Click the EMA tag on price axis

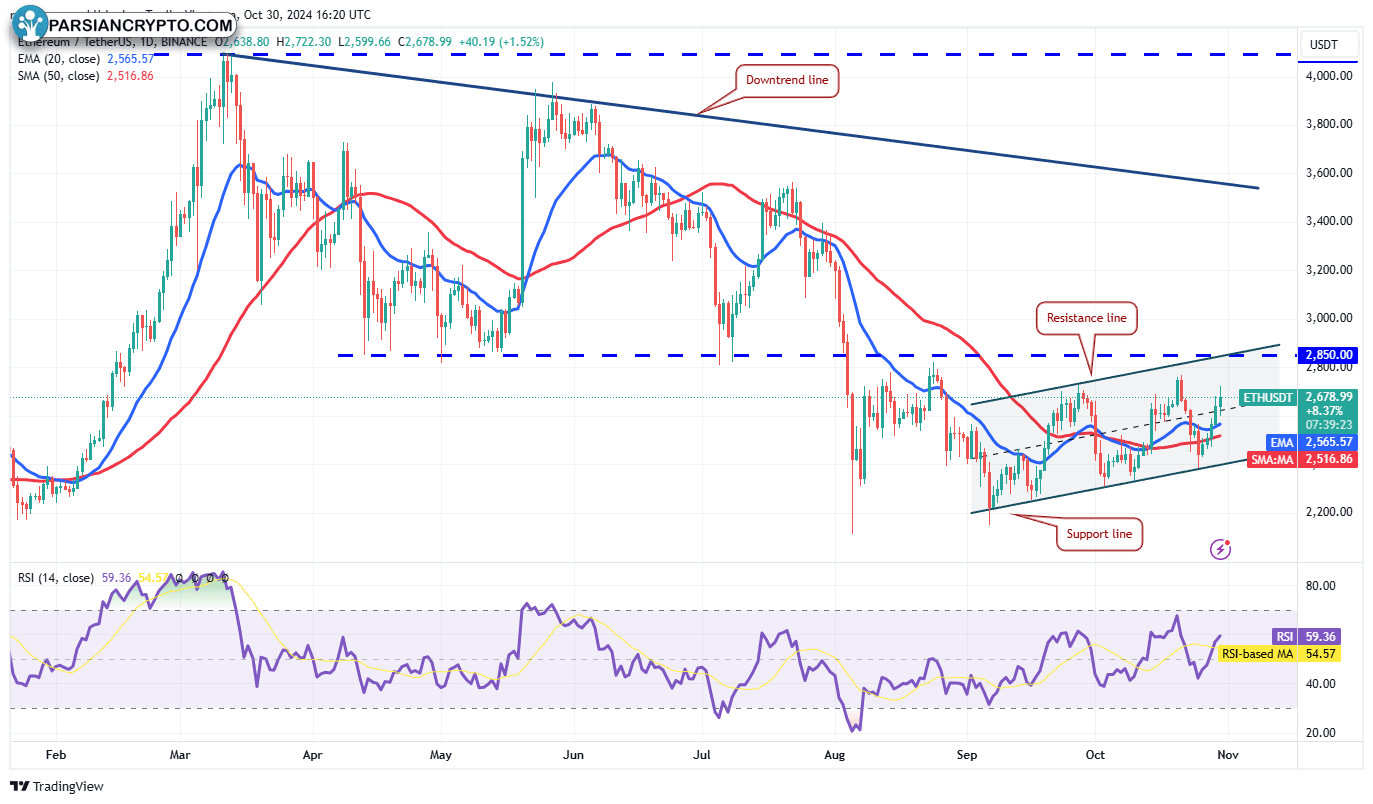(x=1281, y=441)
